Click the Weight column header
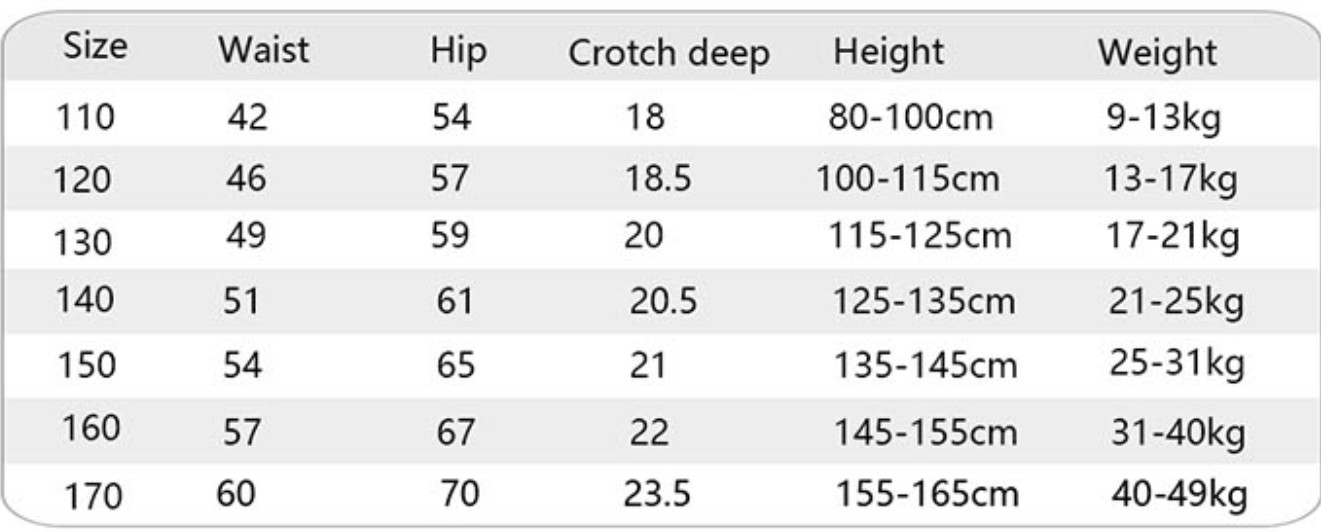This screenshot has width=1321, height=532. 1158,53
